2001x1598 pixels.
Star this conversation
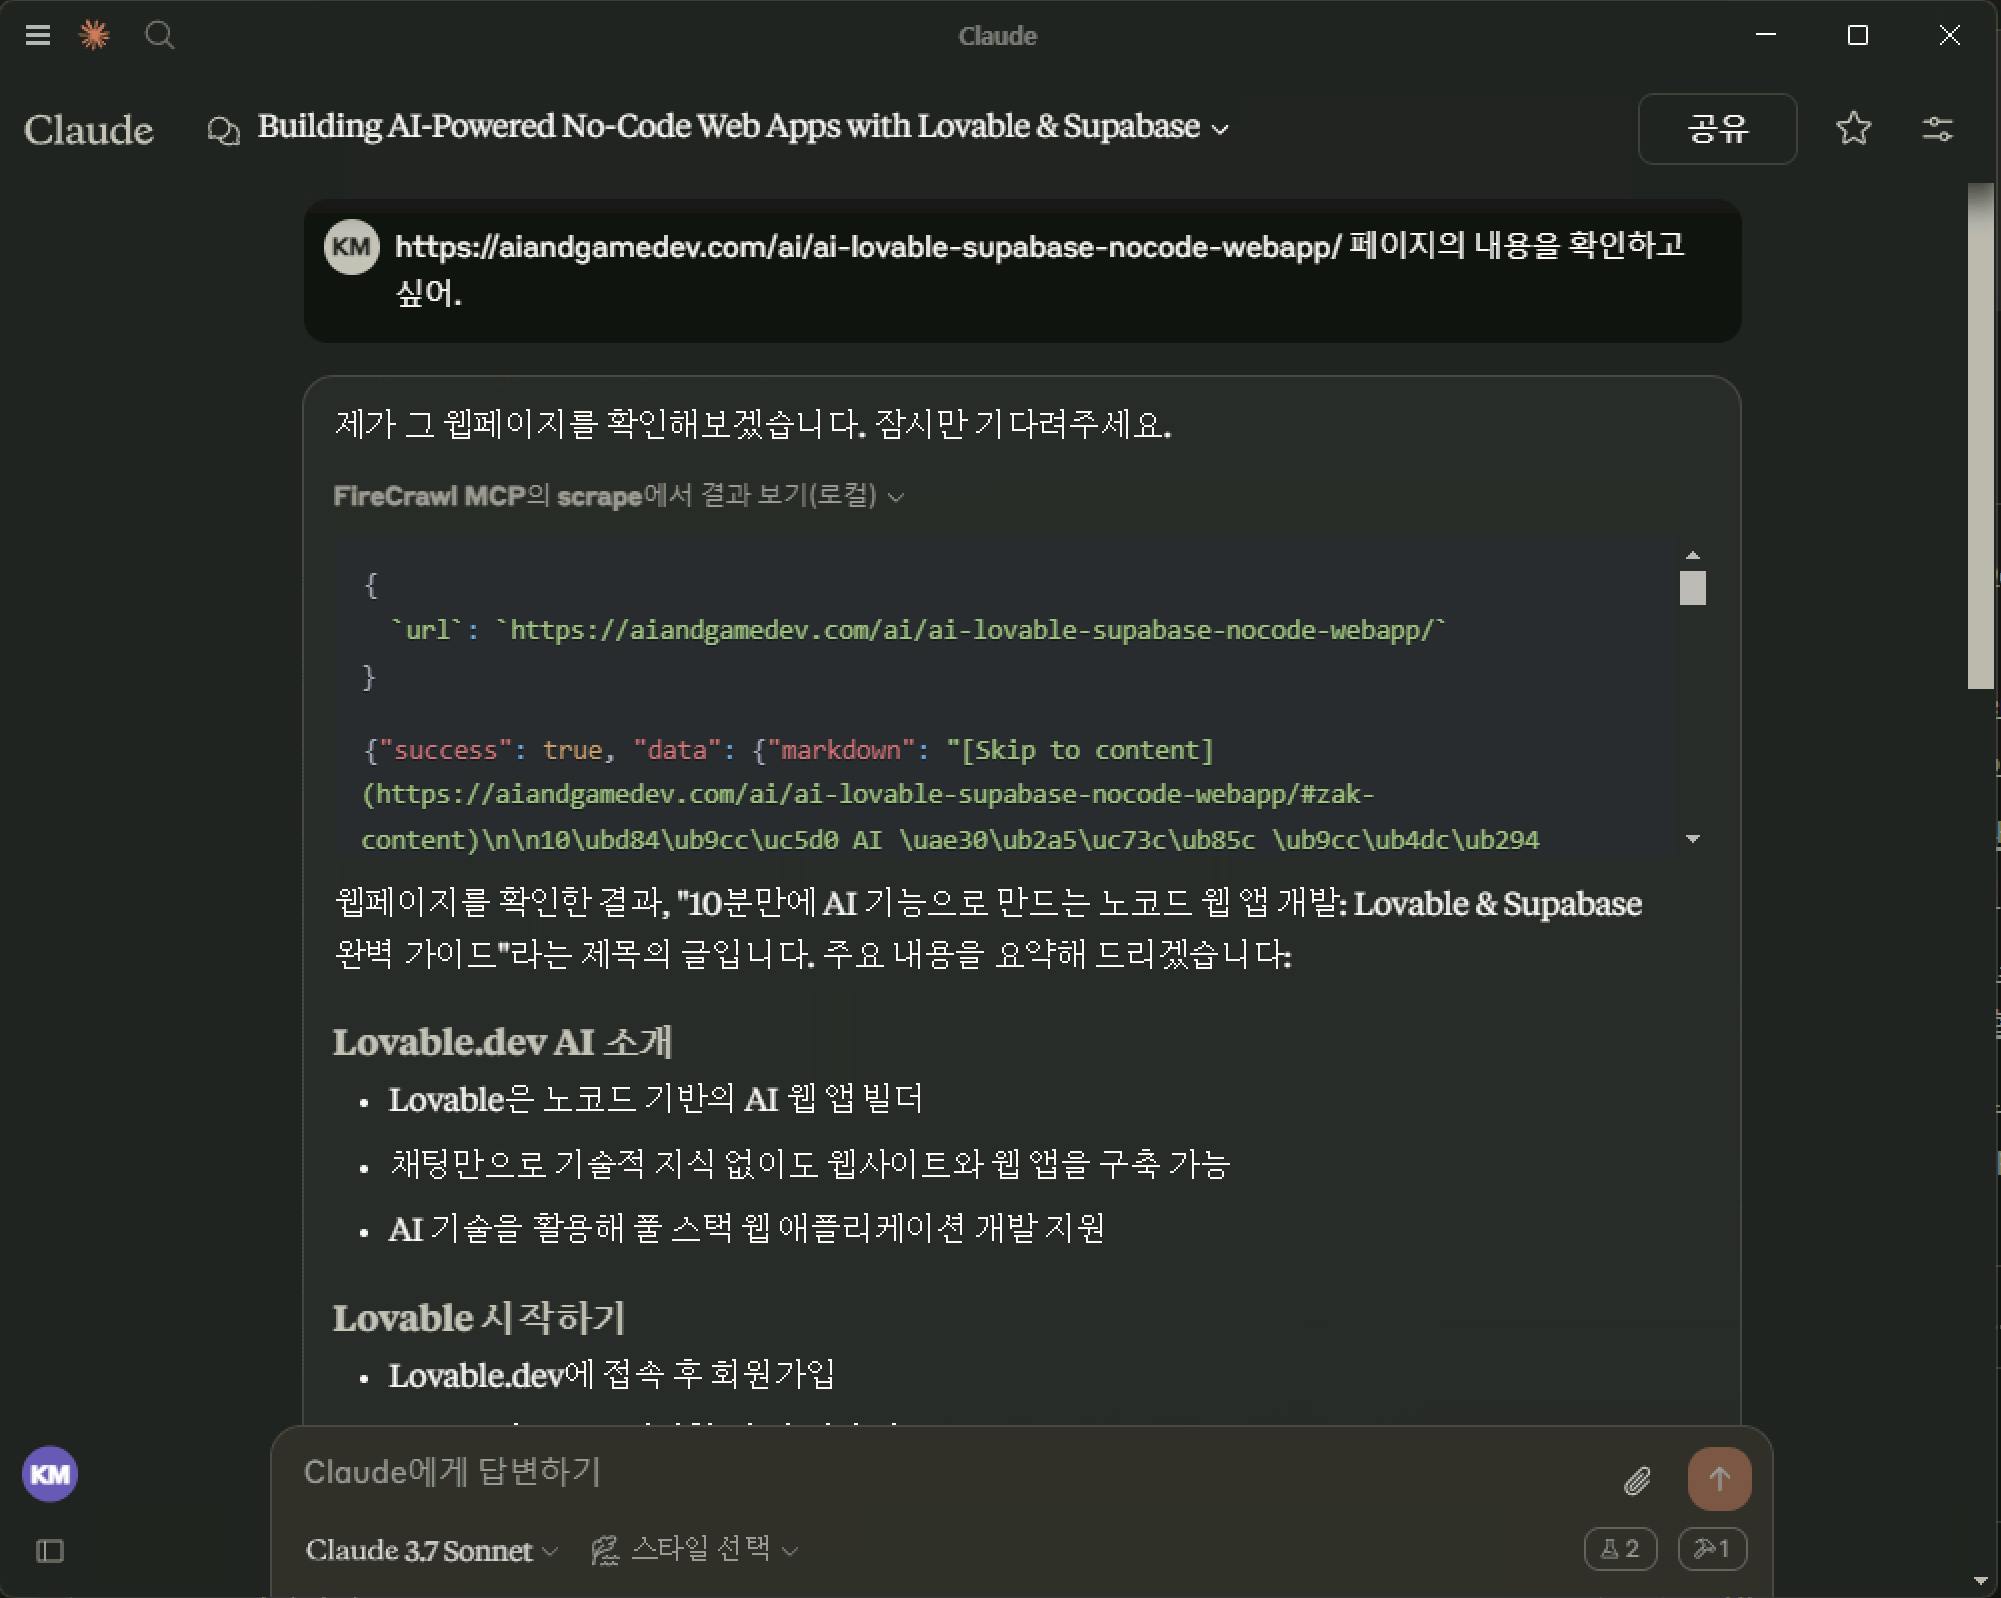[1853, 128]
